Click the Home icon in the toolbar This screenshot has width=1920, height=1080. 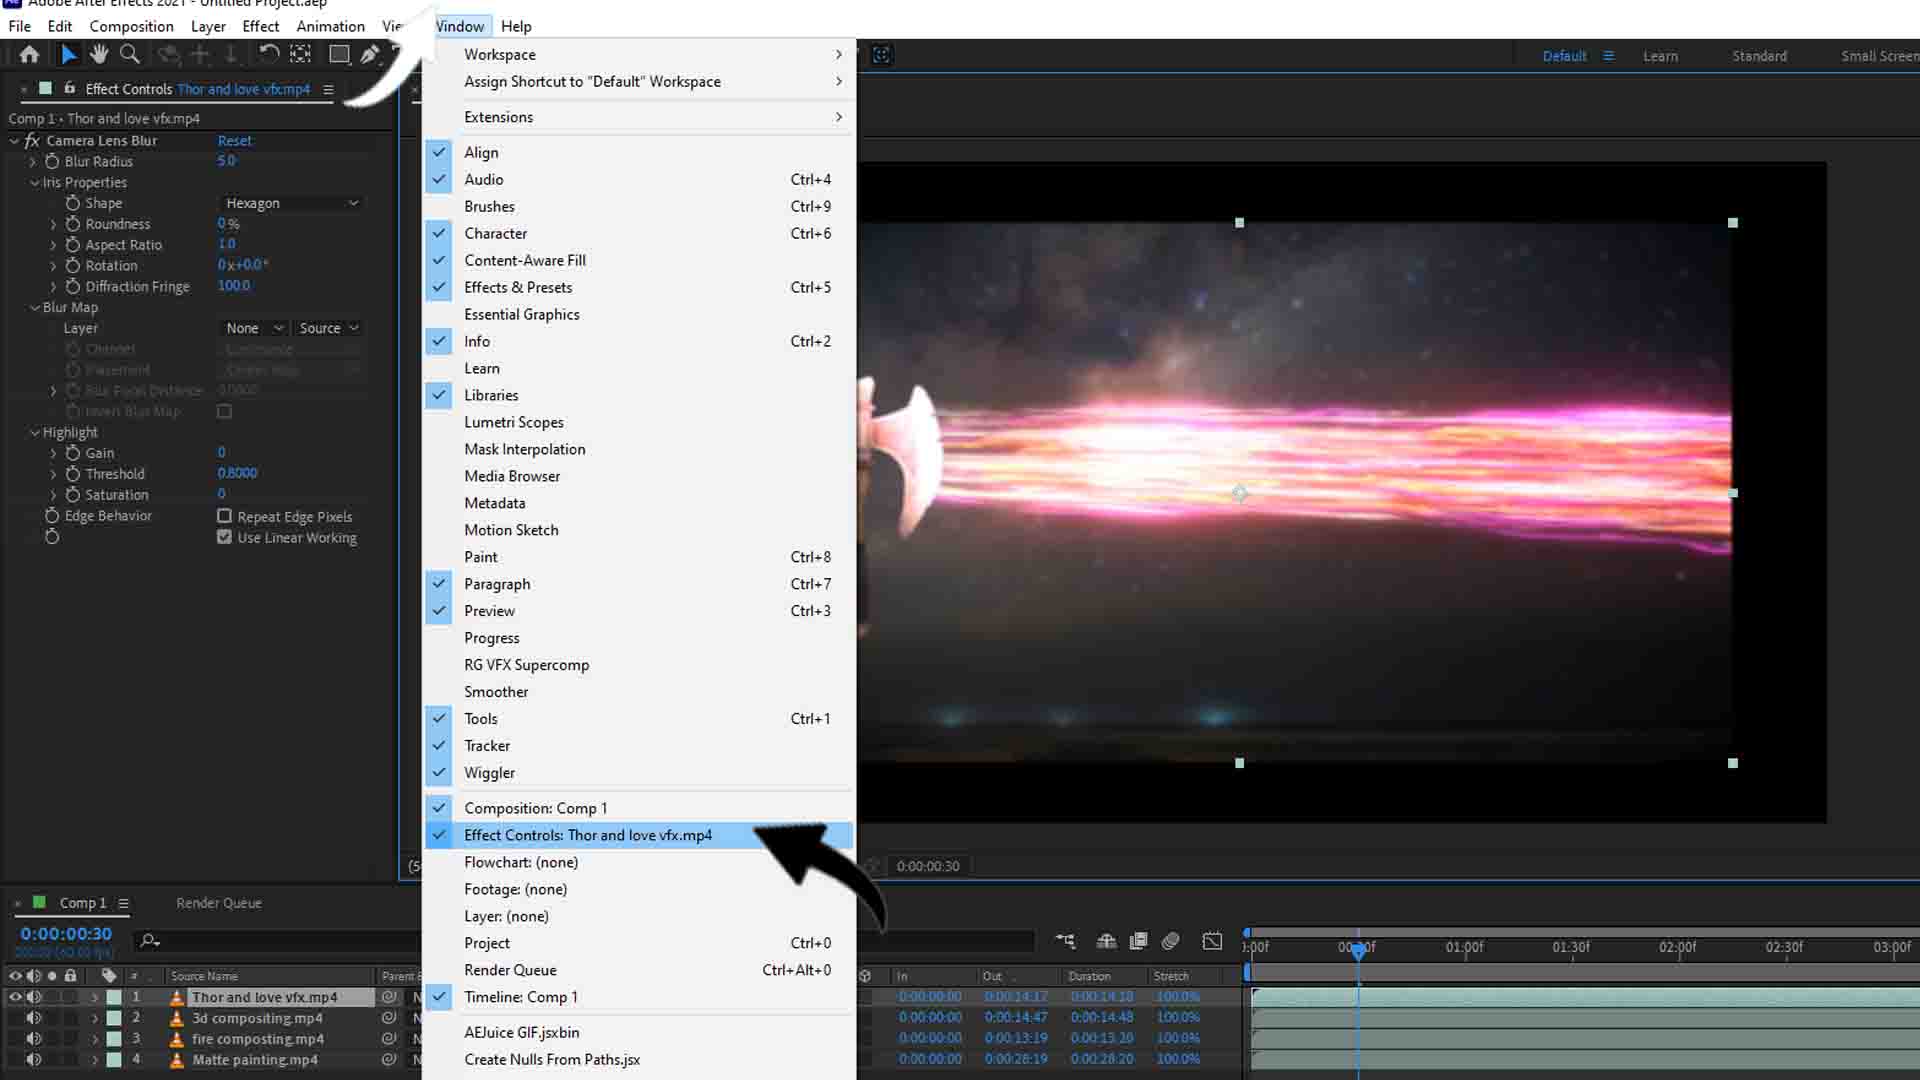(28, 55)
